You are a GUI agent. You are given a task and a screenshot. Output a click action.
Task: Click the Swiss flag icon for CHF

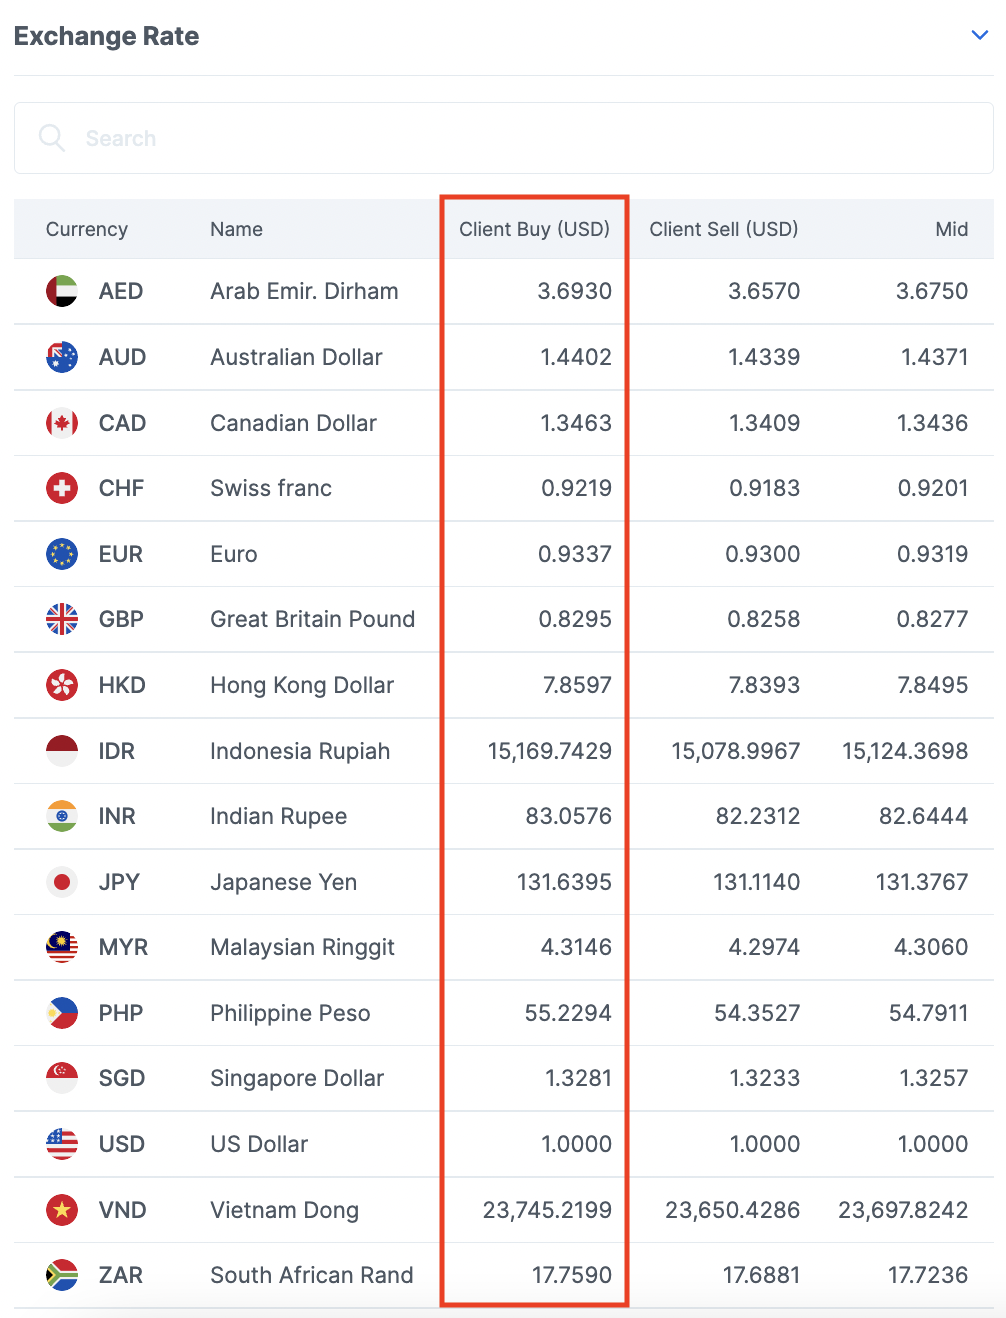click(x=62, y=488)
